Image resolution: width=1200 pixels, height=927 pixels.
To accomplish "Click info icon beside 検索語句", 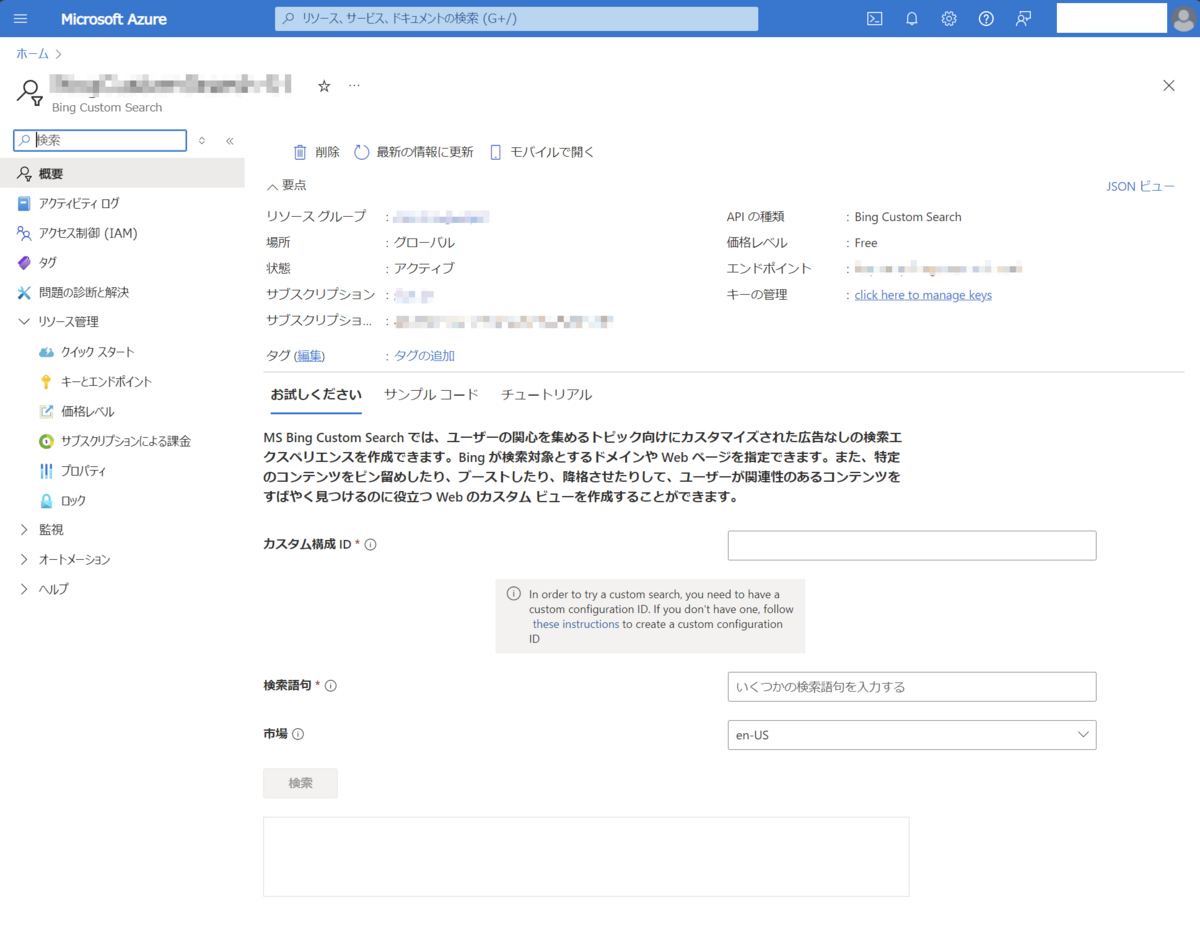I will tap(331, 686).
